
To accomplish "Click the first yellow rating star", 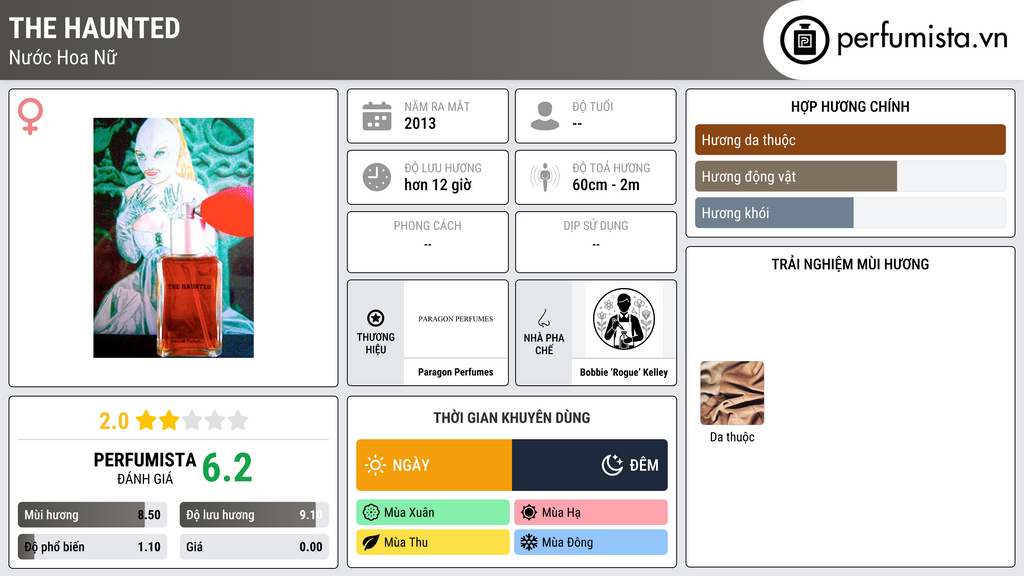I will 146,420.
